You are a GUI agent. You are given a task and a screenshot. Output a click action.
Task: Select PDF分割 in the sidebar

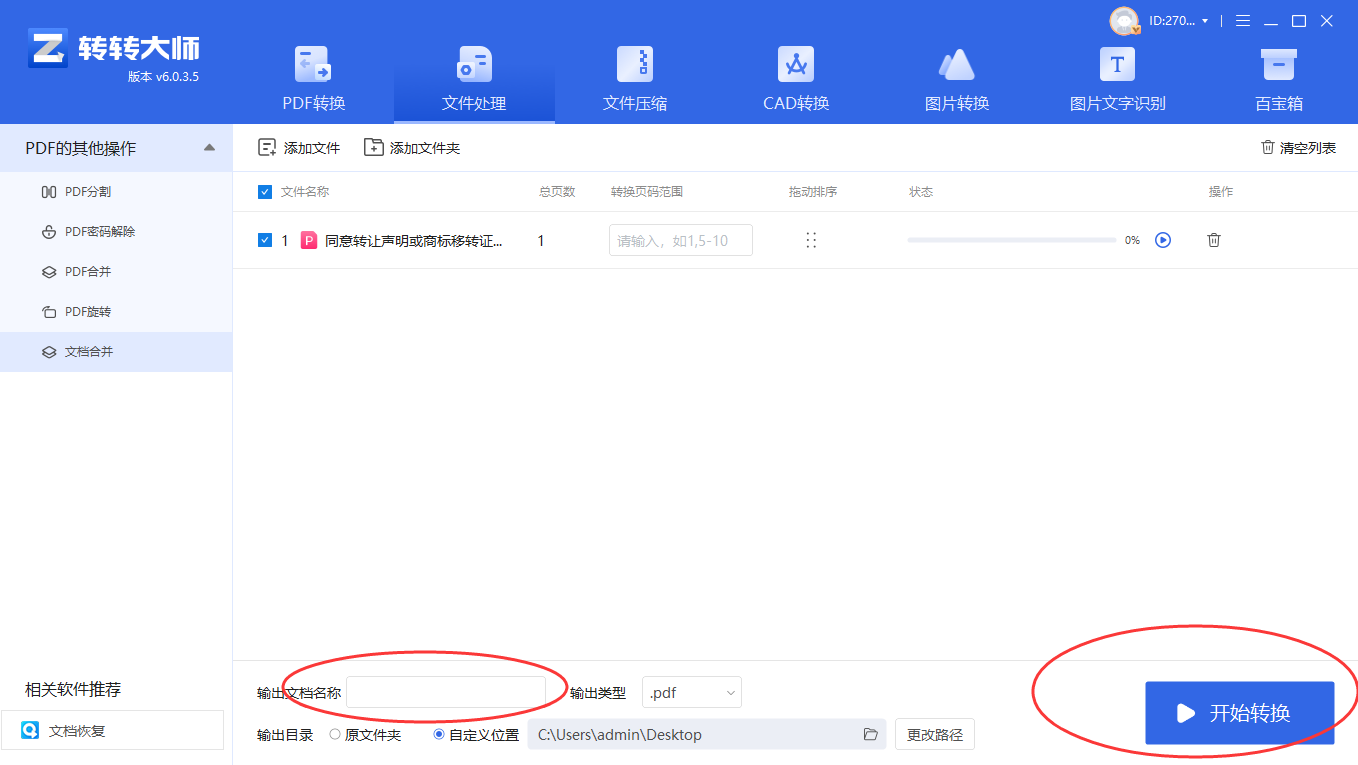click(116, 192)
